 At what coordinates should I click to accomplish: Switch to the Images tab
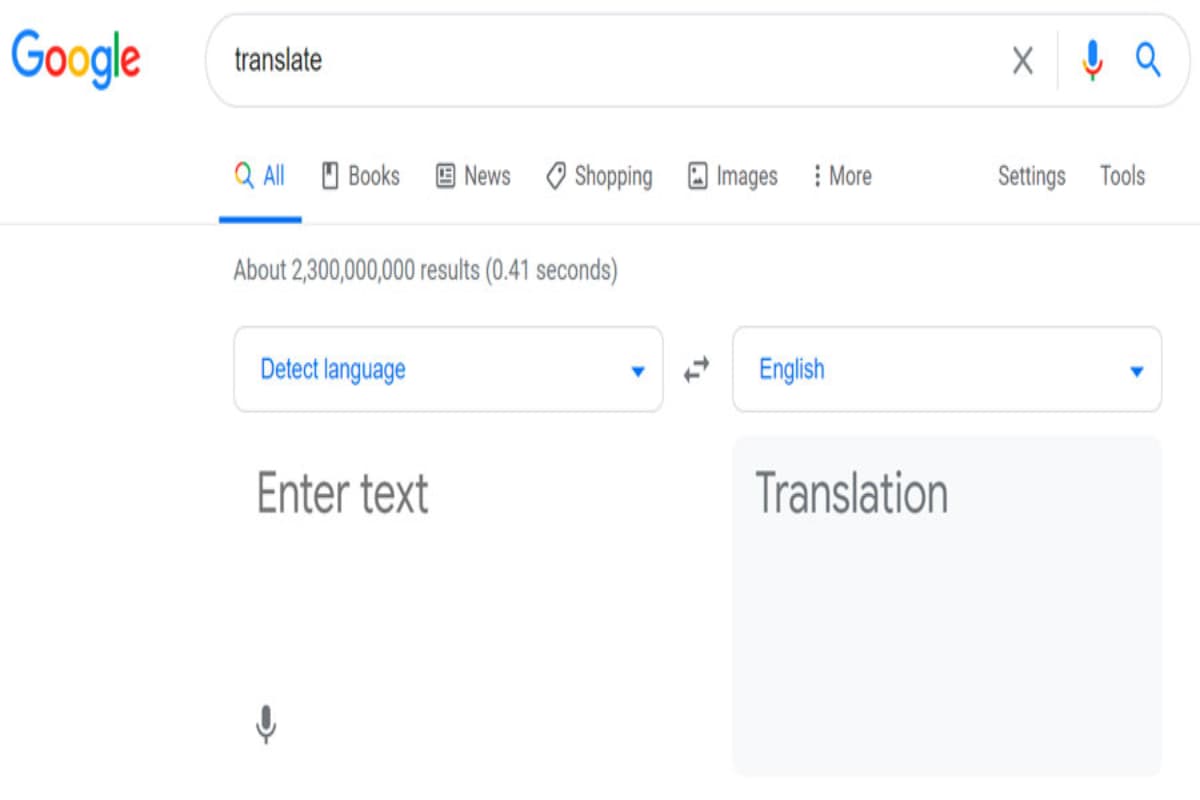pos(733,176)
